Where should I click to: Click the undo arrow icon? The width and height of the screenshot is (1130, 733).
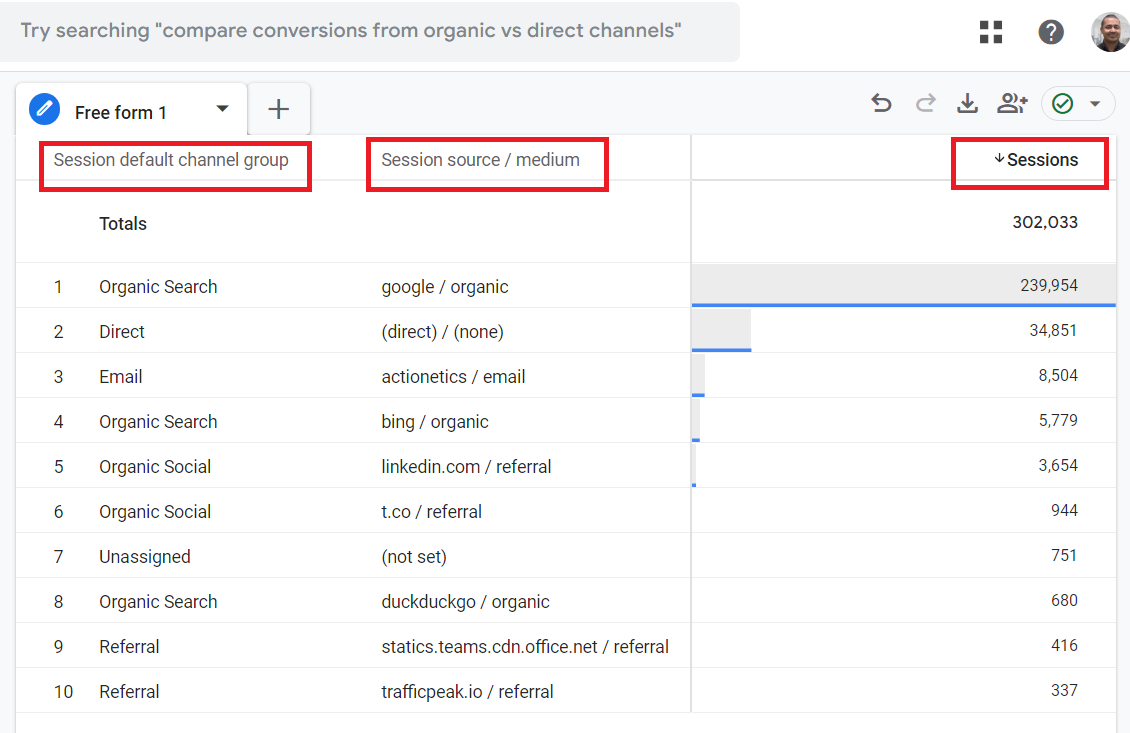point(881,103)
